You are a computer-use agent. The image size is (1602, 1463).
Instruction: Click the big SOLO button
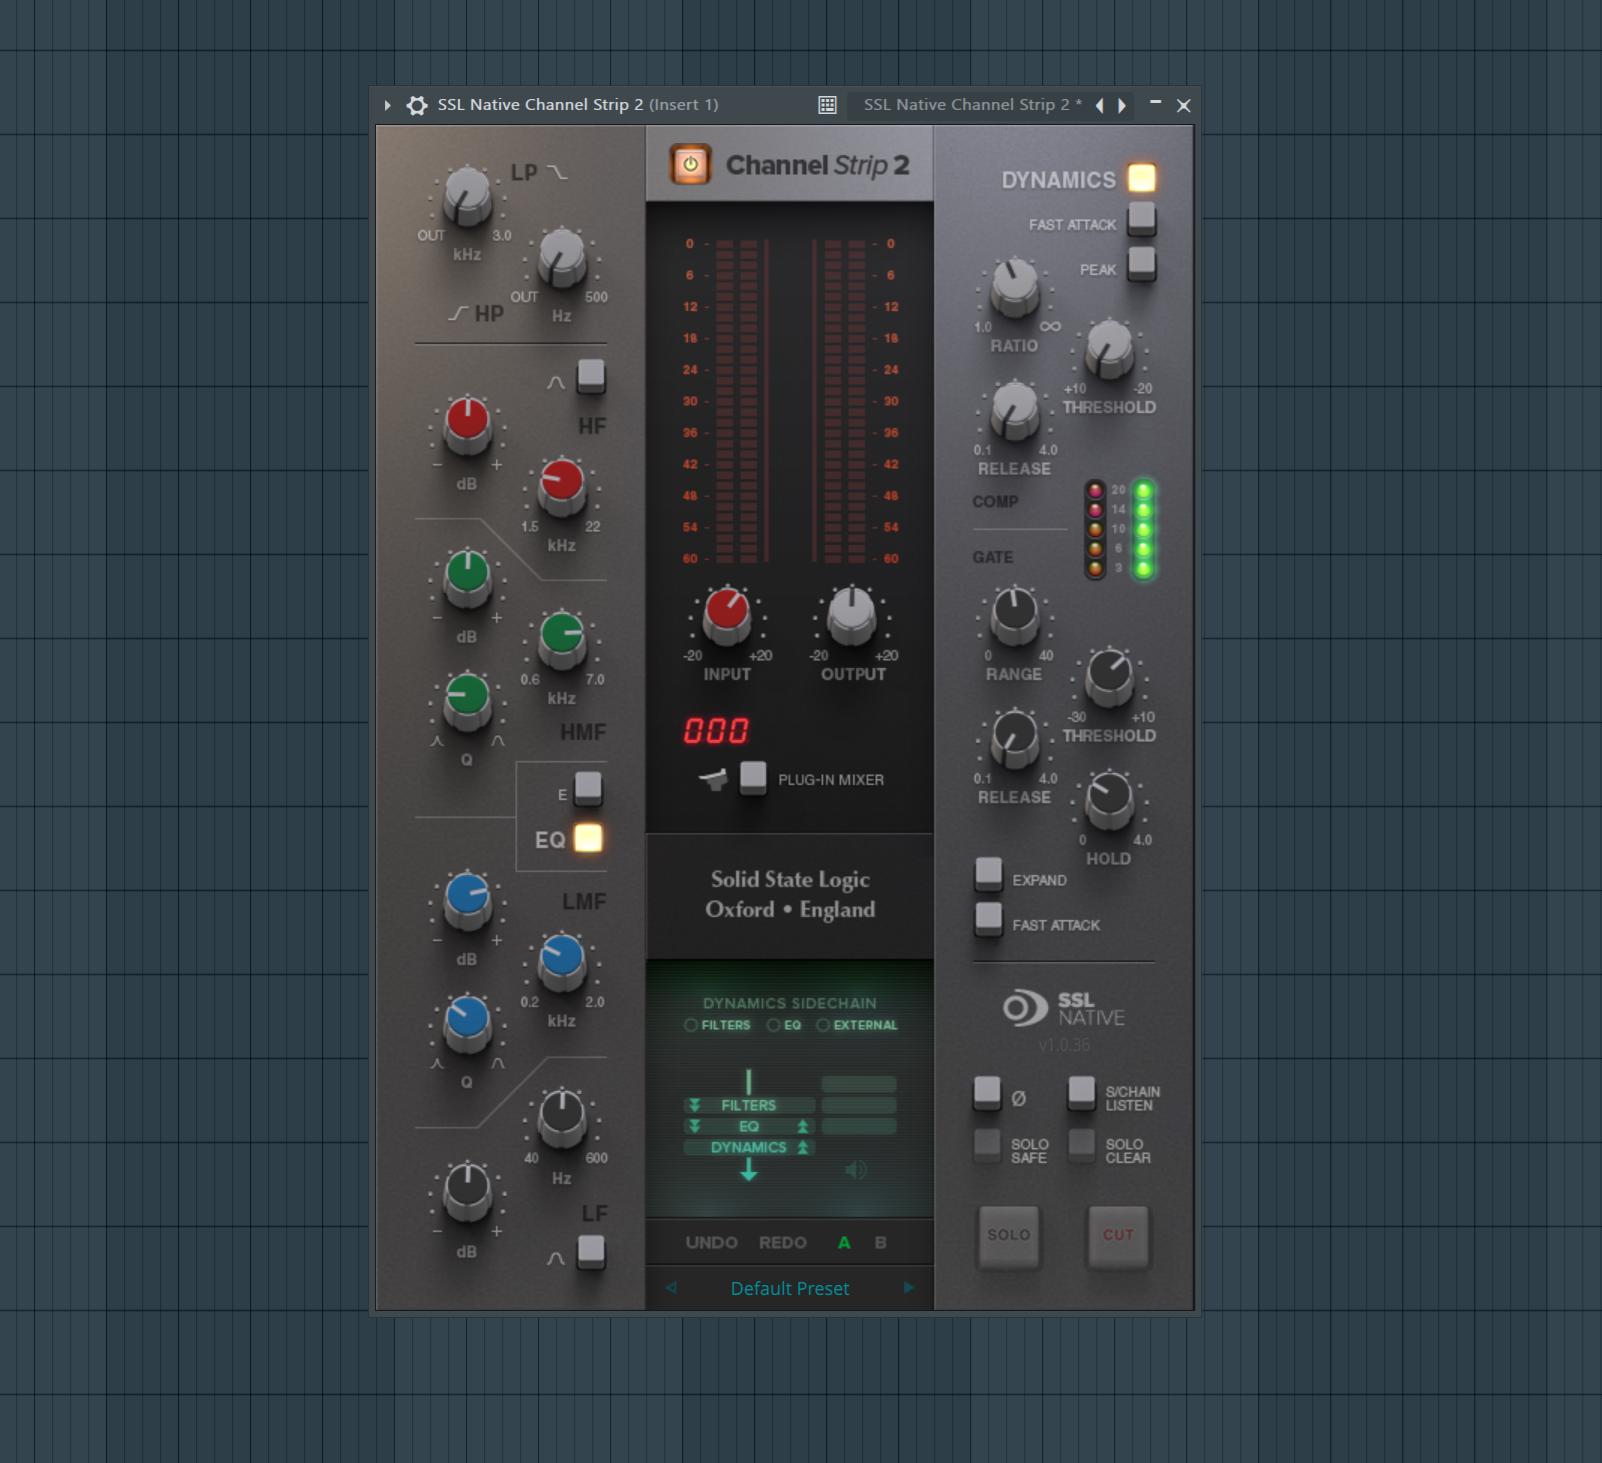pos(1008,1236)
